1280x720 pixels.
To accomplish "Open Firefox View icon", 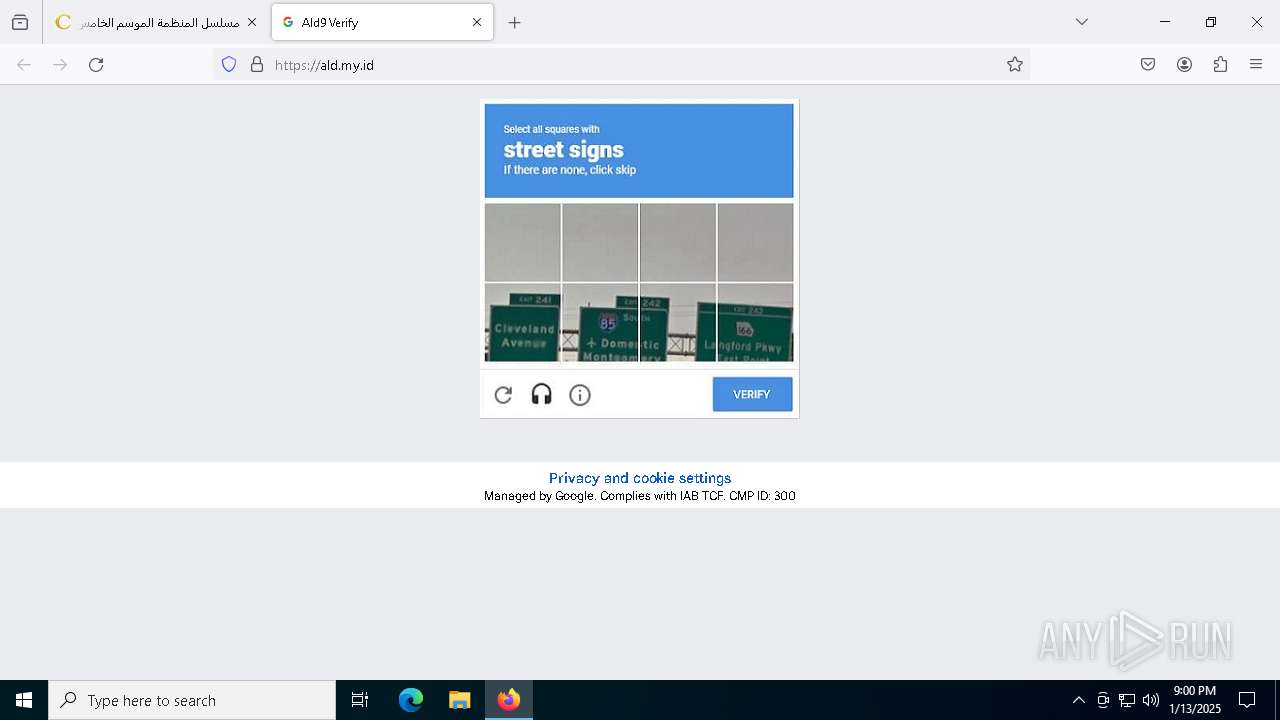I will [x=20, y=22].
